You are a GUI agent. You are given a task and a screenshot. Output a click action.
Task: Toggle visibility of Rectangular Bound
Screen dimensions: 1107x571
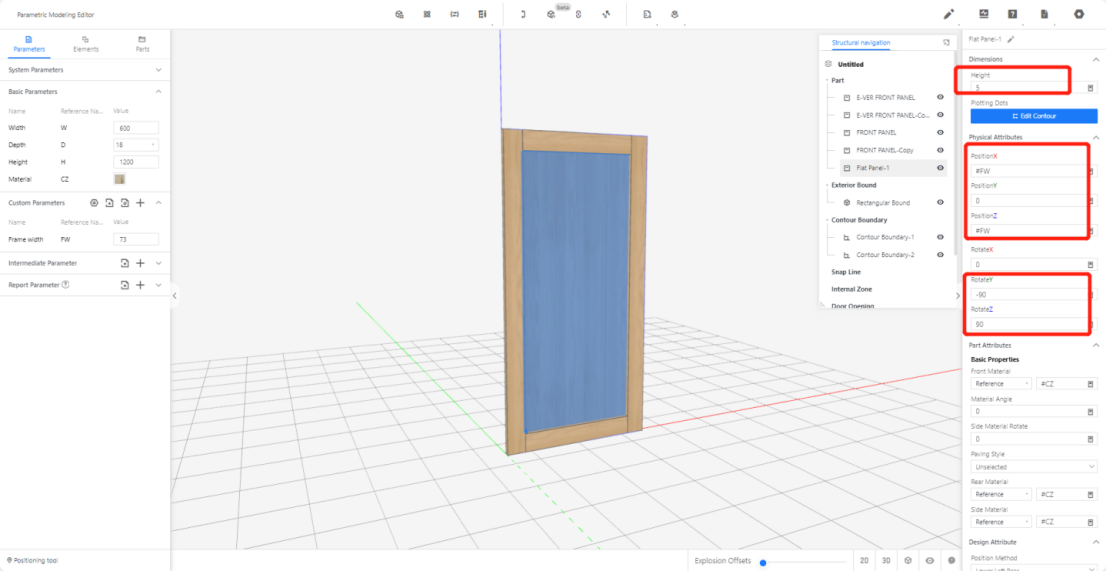click(x=940, y=203)
